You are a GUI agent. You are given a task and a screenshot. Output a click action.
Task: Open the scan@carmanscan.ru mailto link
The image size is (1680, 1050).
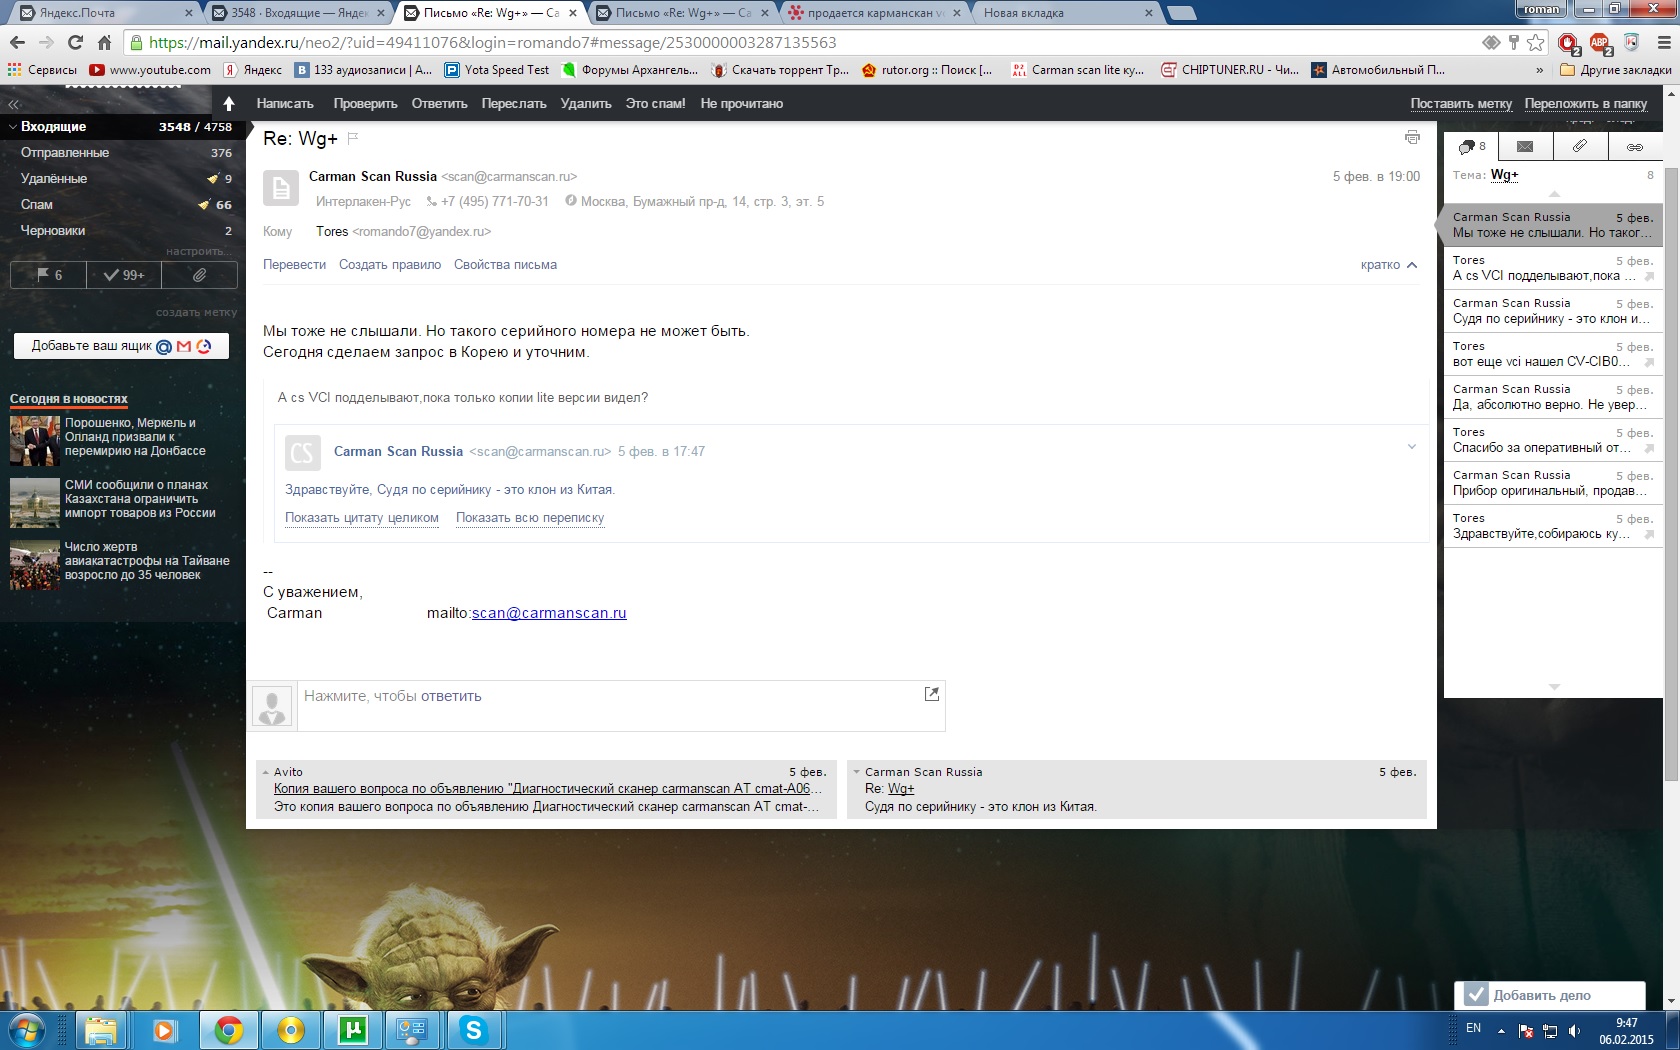point(549,613)
